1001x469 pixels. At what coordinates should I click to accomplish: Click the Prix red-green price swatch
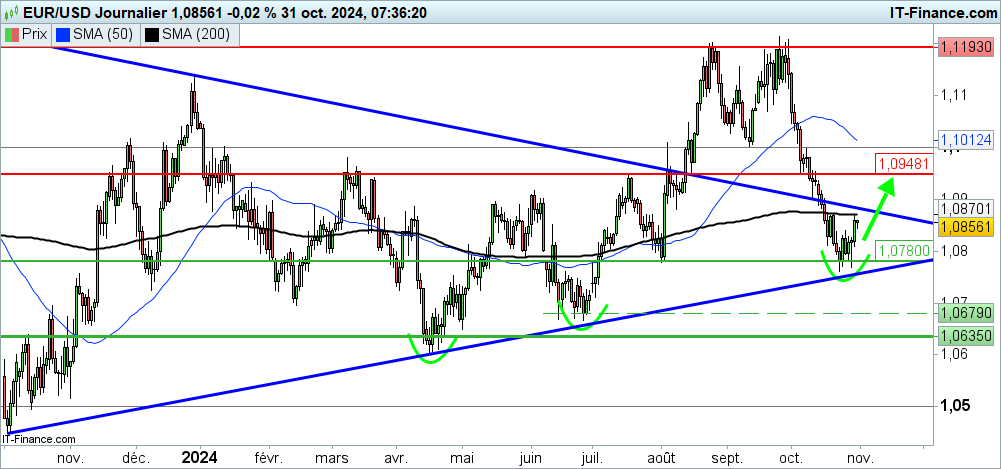[x=12, y=34]
